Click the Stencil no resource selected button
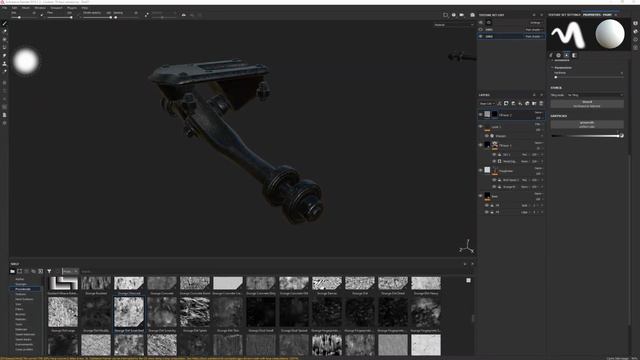Screen dimensions: 640x360 point(587,104)
